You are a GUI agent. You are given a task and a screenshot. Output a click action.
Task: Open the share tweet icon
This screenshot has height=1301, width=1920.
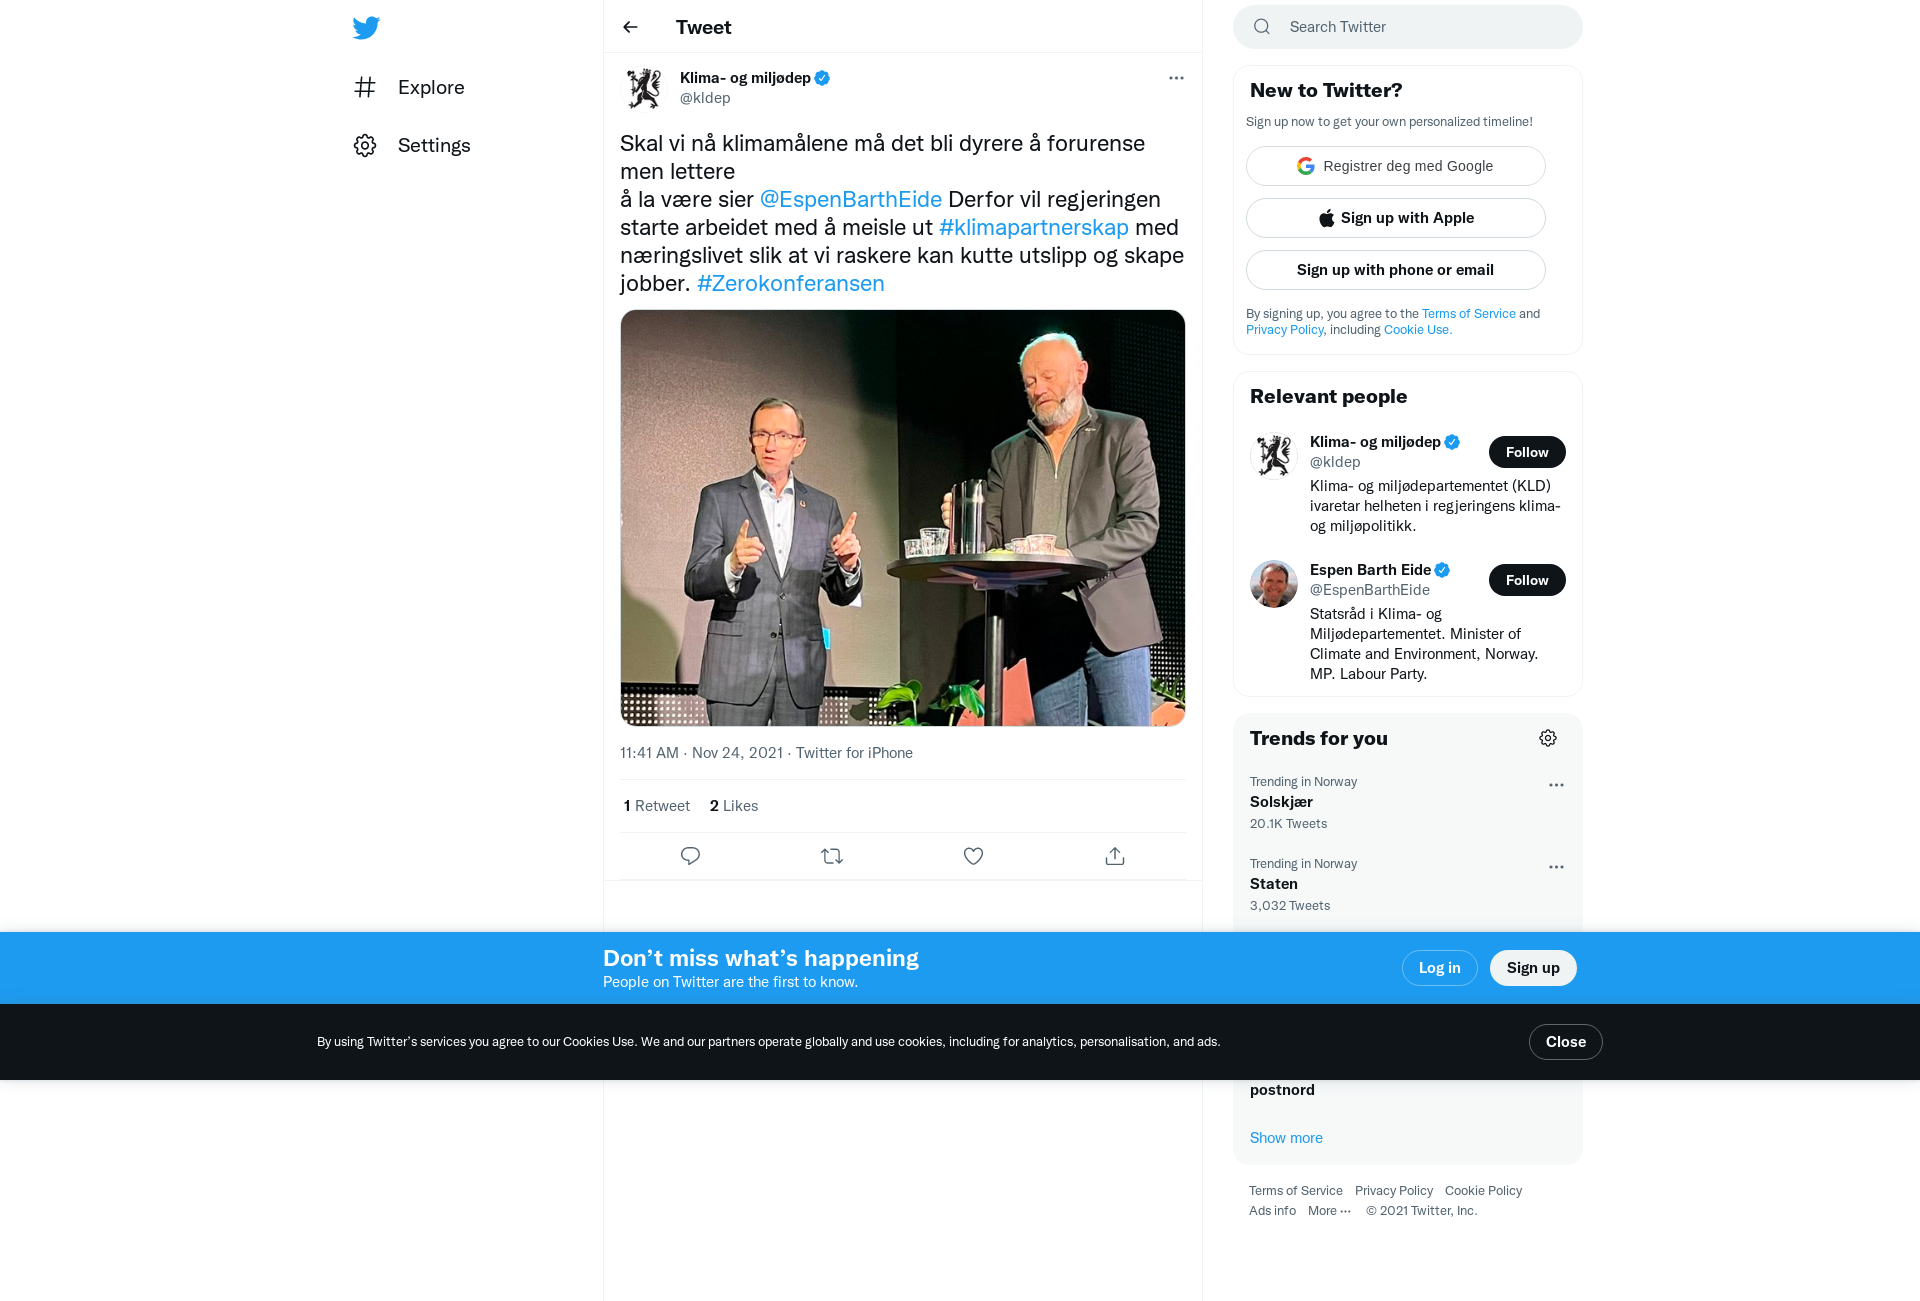point(1115,856)
